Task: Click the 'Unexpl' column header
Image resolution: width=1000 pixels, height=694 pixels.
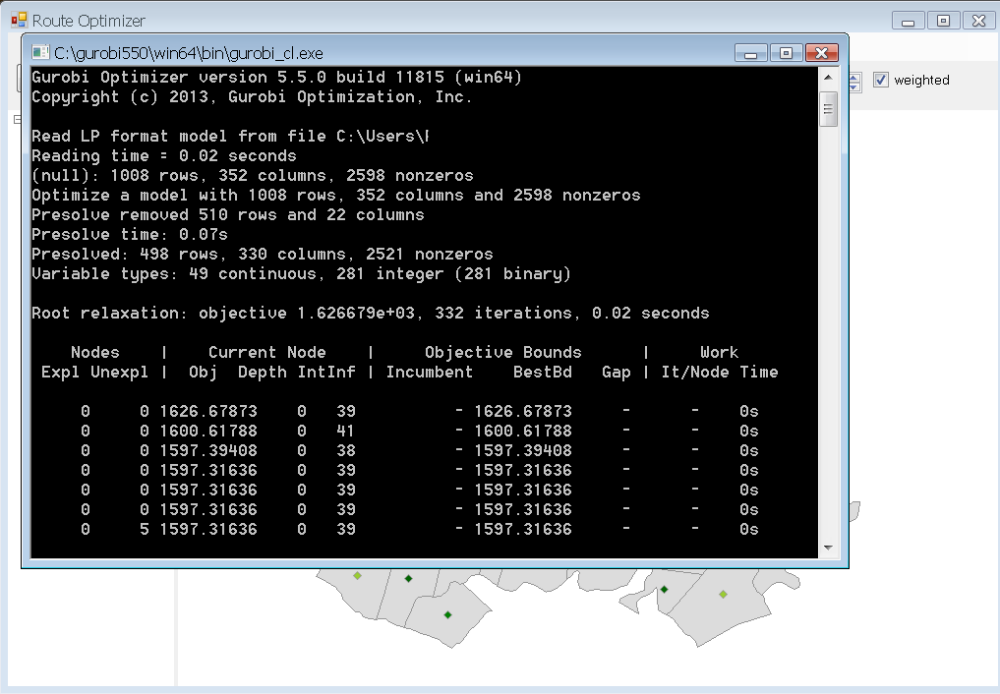Action: [119, 373]
